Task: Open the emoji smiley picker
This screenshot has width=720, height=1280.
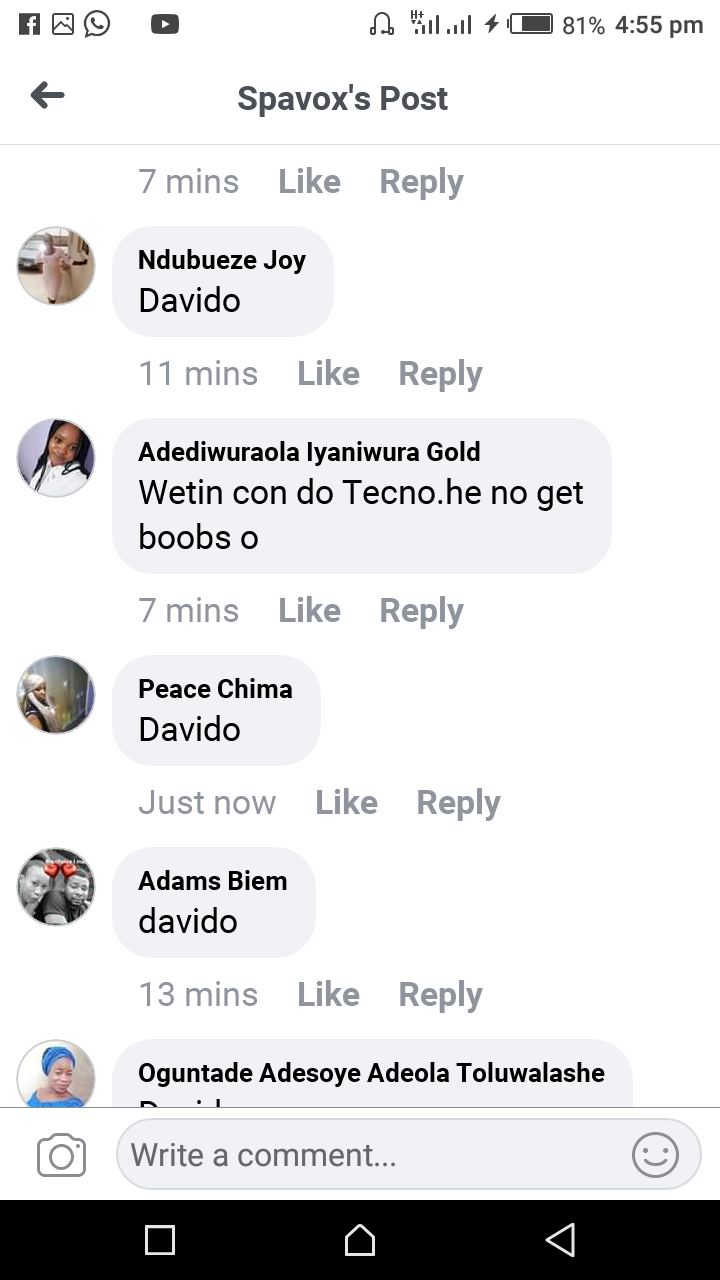Action: pos(655,1155)
